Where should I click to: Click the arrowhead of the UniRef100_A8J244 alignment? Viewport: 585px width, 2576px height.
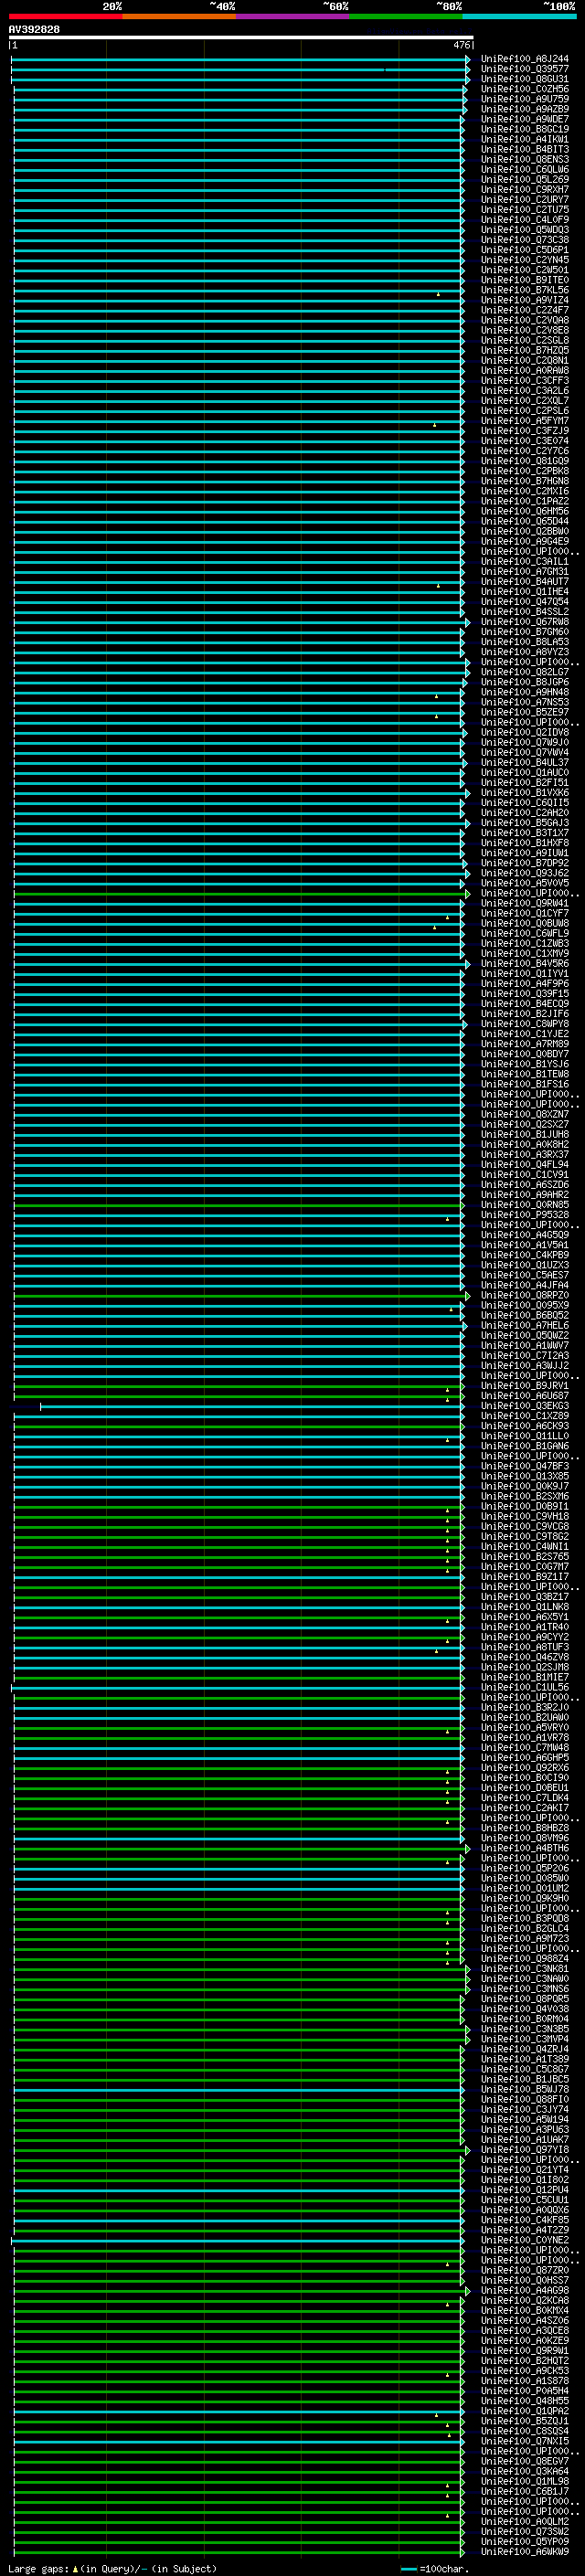467,60
